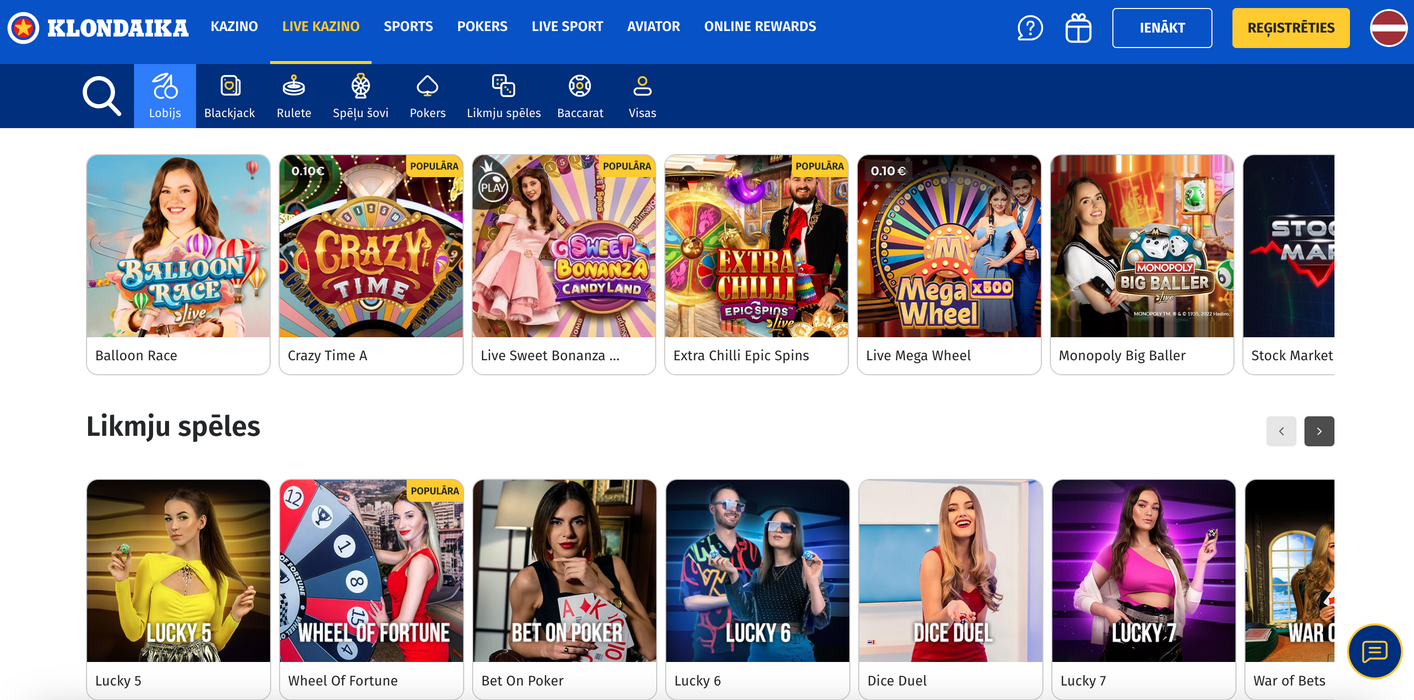Open the Live Mega Wheel thumbnail

(x=949, y=246)
